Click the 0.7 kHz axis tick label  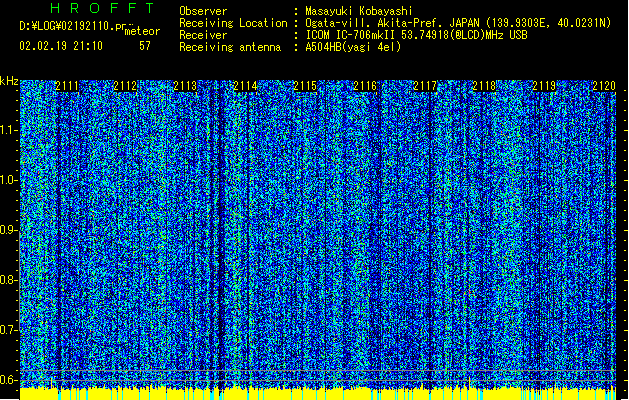click(8, 330)
